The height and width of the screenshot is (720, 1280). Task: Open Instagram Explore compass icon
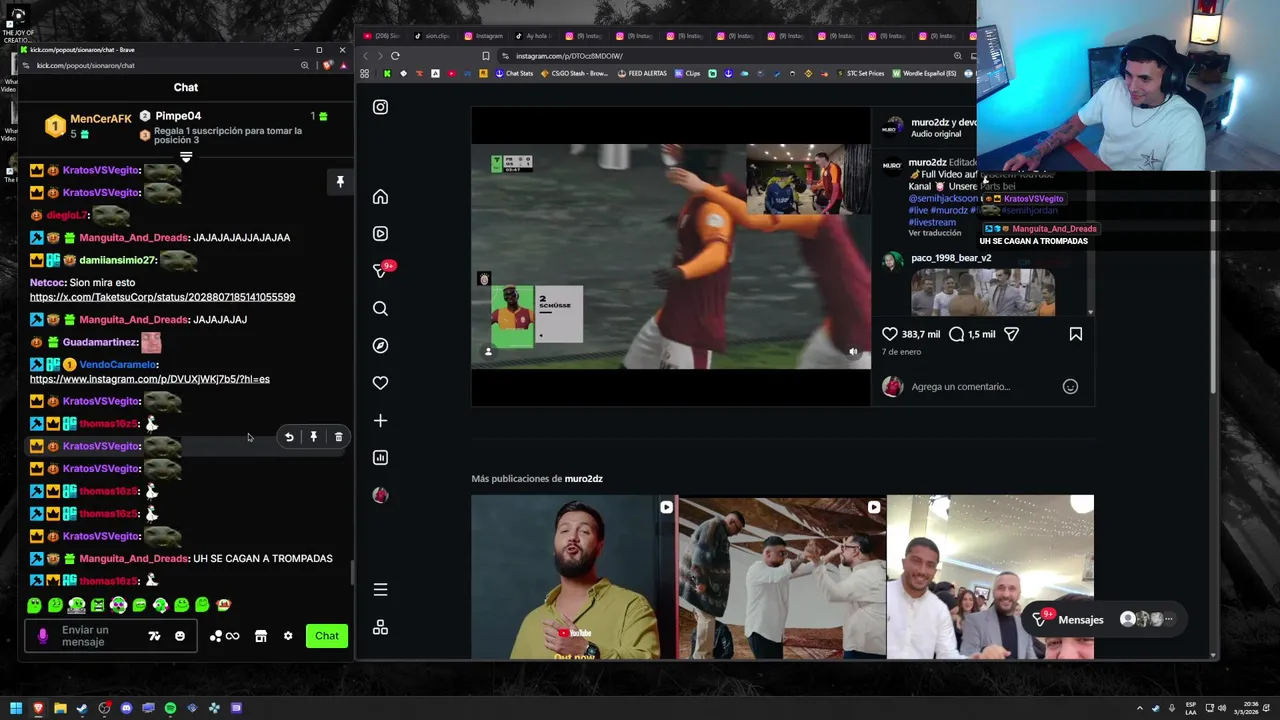point(380,345)
